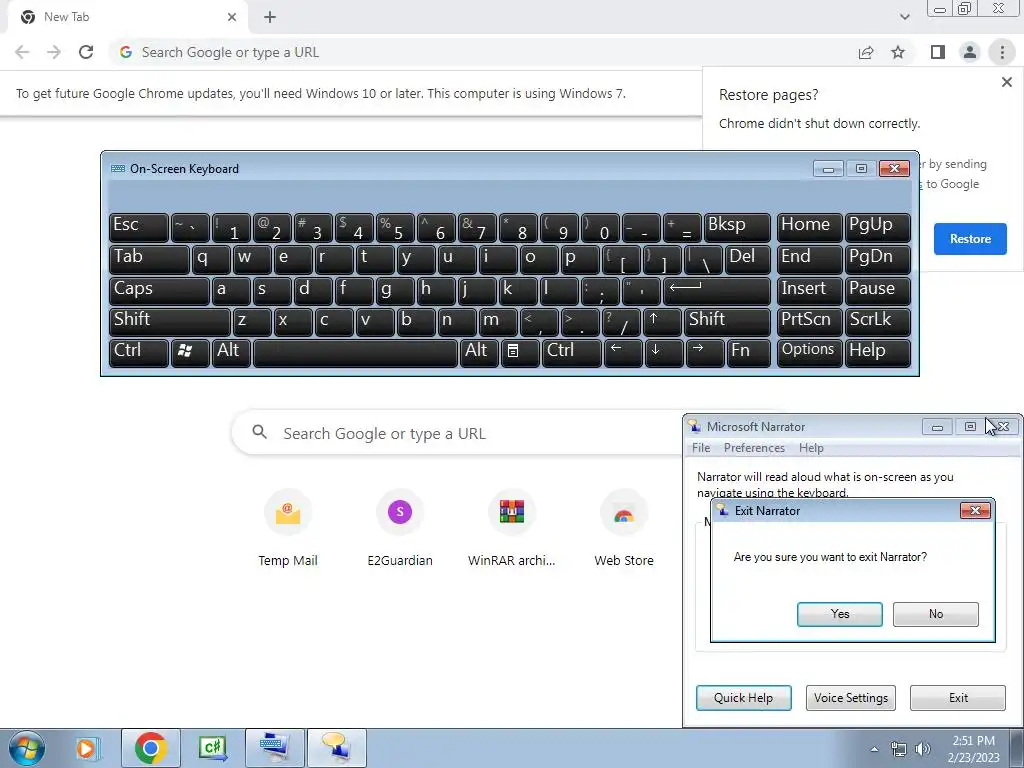The image size is (1024, 768).
Task: Open the Web Store shortcut
Action: (624, 528)
